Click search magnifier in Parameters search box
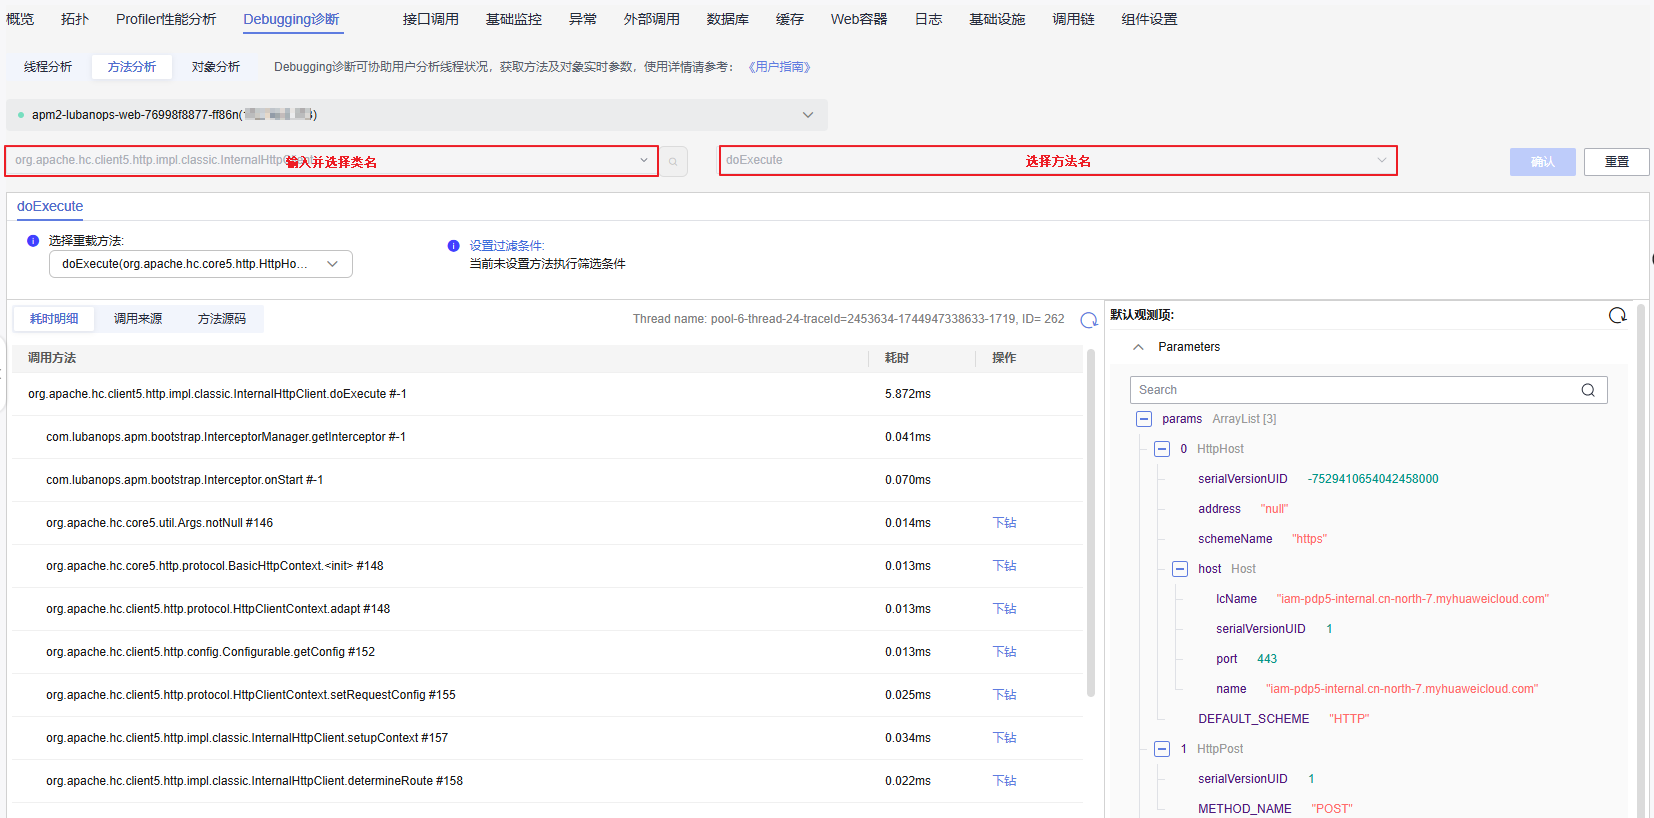The width and height of the screenshot is (1654, 818). click(x=1588, y=390)
